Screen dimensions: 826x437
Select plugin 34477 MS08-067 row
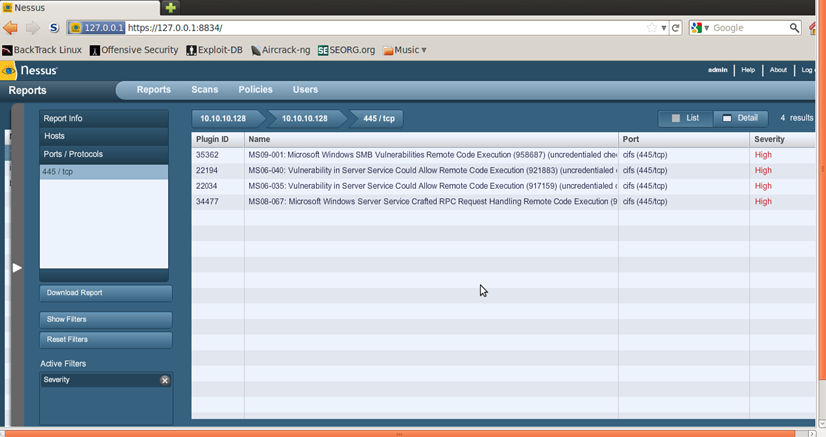click(x=503, y=201)
